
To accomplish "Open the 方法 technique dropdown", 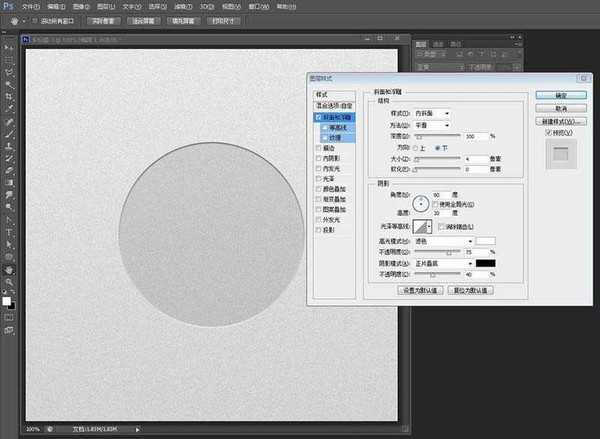I will 433,124.
